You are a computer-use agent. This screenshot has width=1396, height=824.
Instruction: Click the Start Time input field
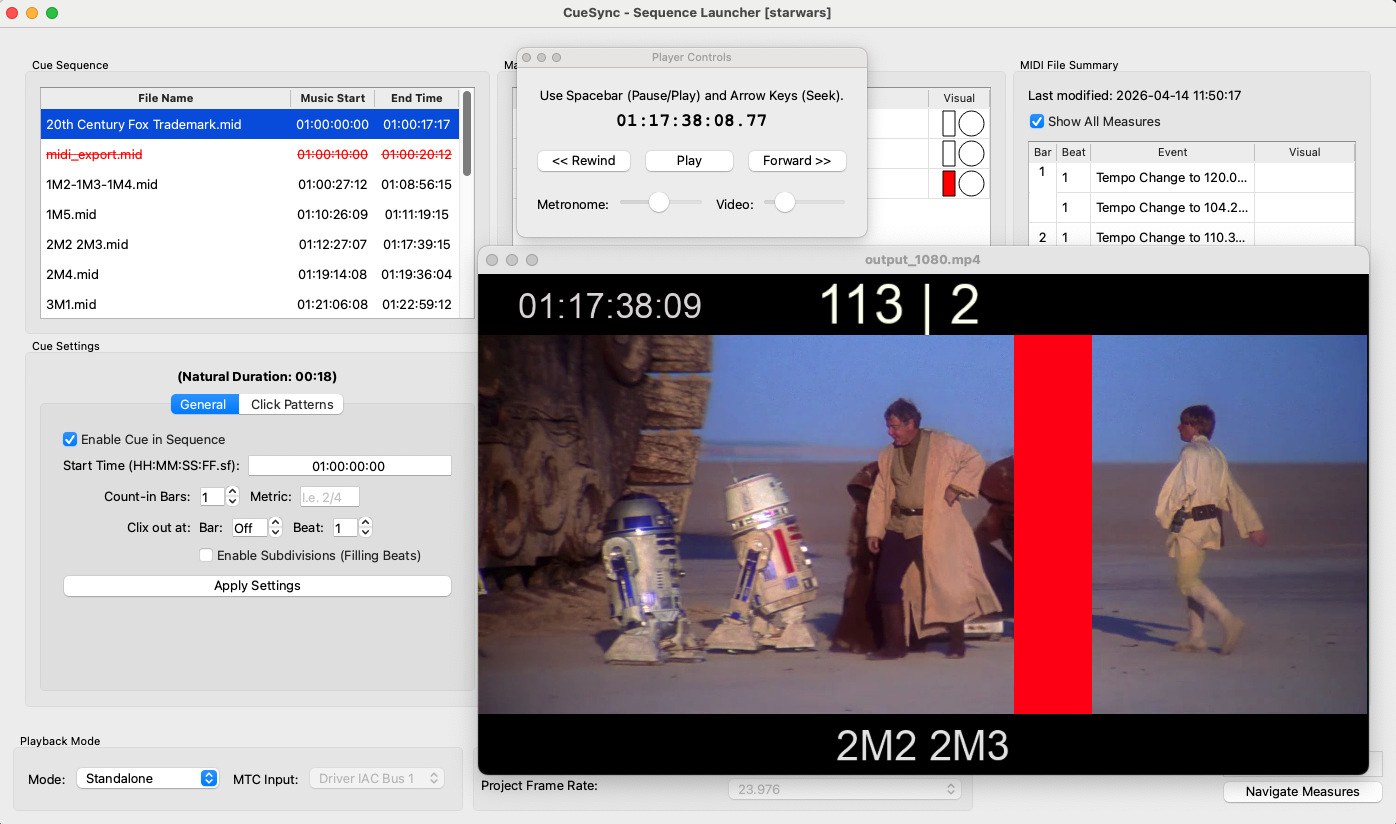349,466
